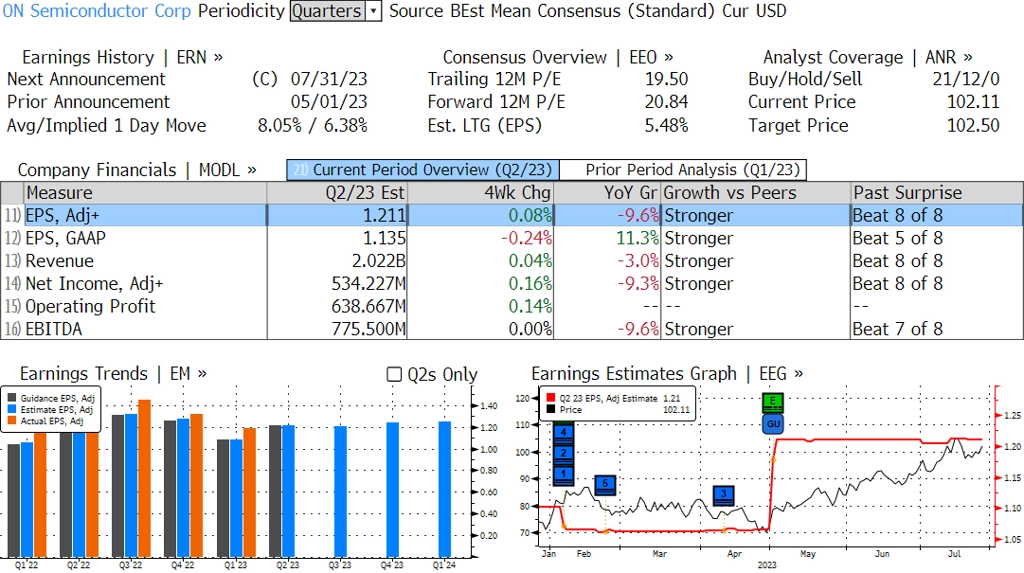The width and height of the screenshot is (1024, 573).
Task: Click the EBITDA estimate 775.500M
Action: click(x=368, y=329)
